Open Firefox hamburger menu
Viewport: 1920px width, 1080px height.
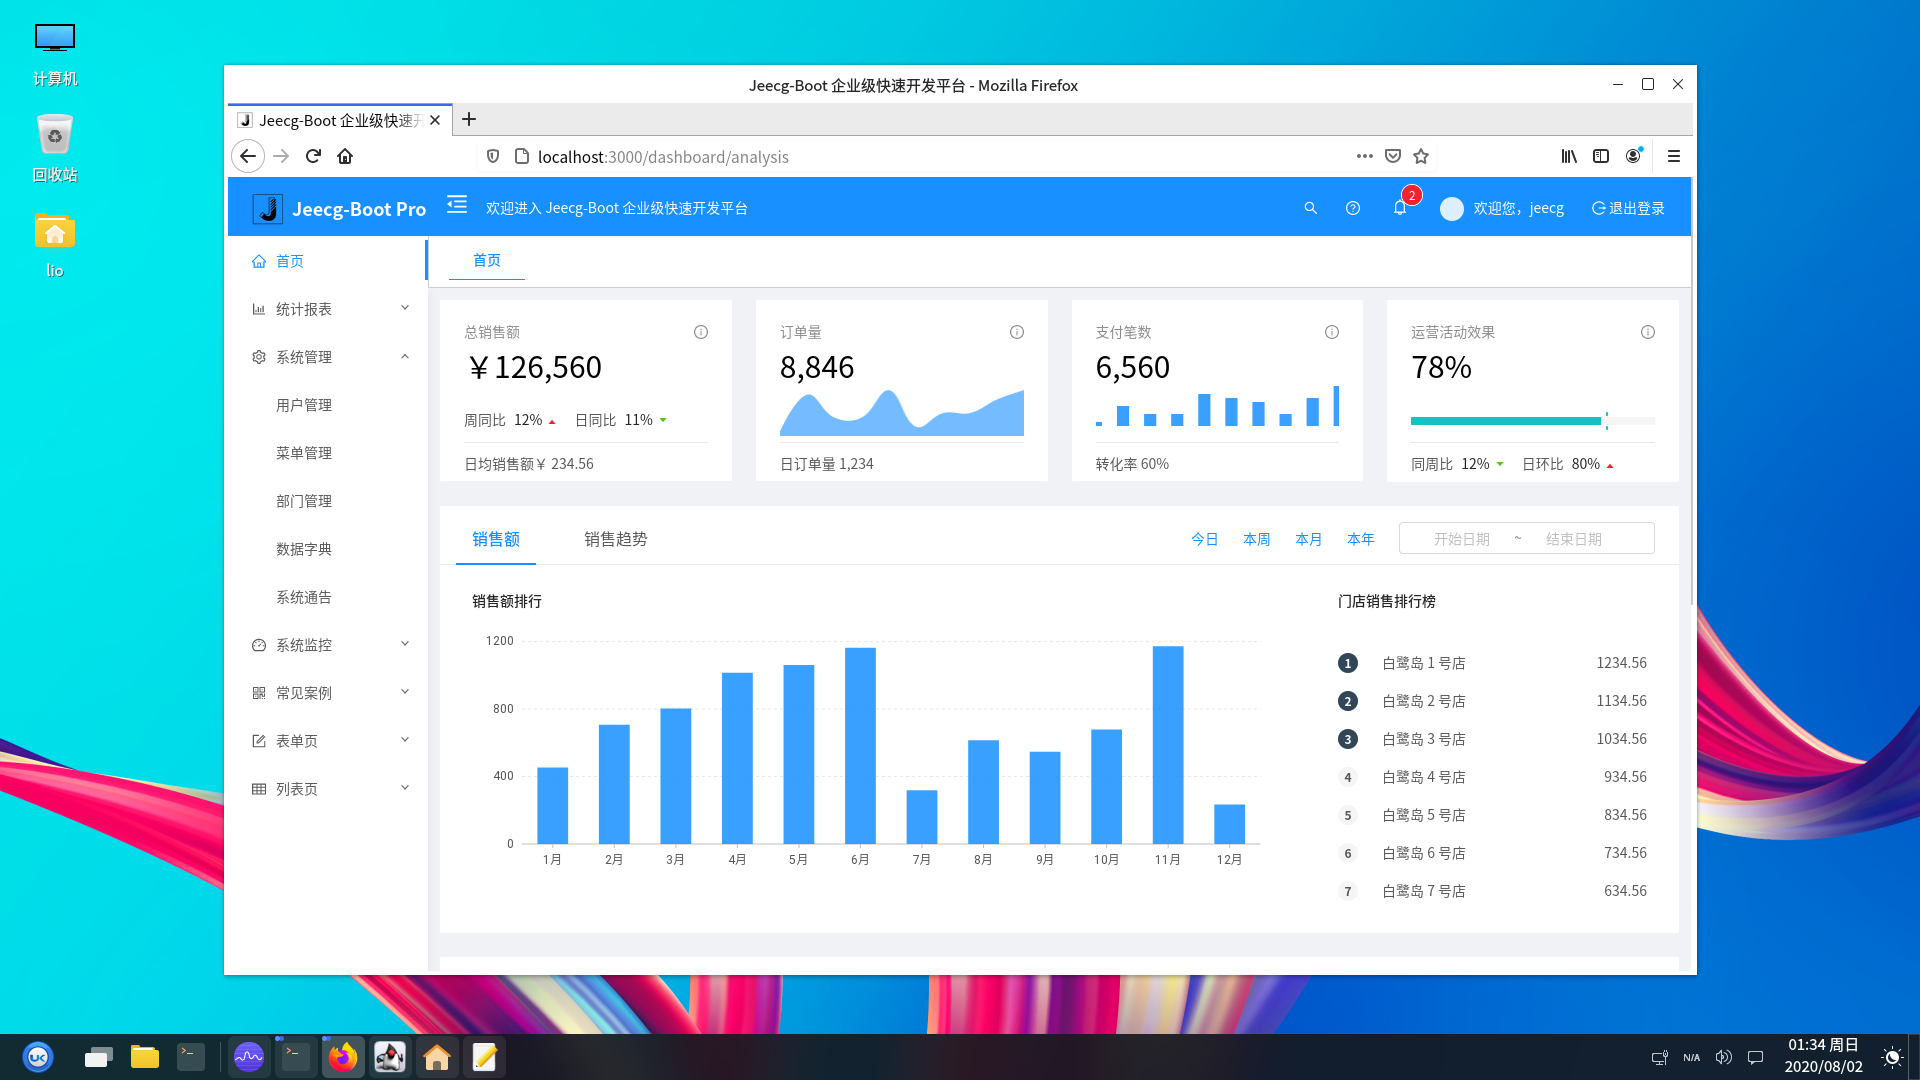(x=1674, y=156)
